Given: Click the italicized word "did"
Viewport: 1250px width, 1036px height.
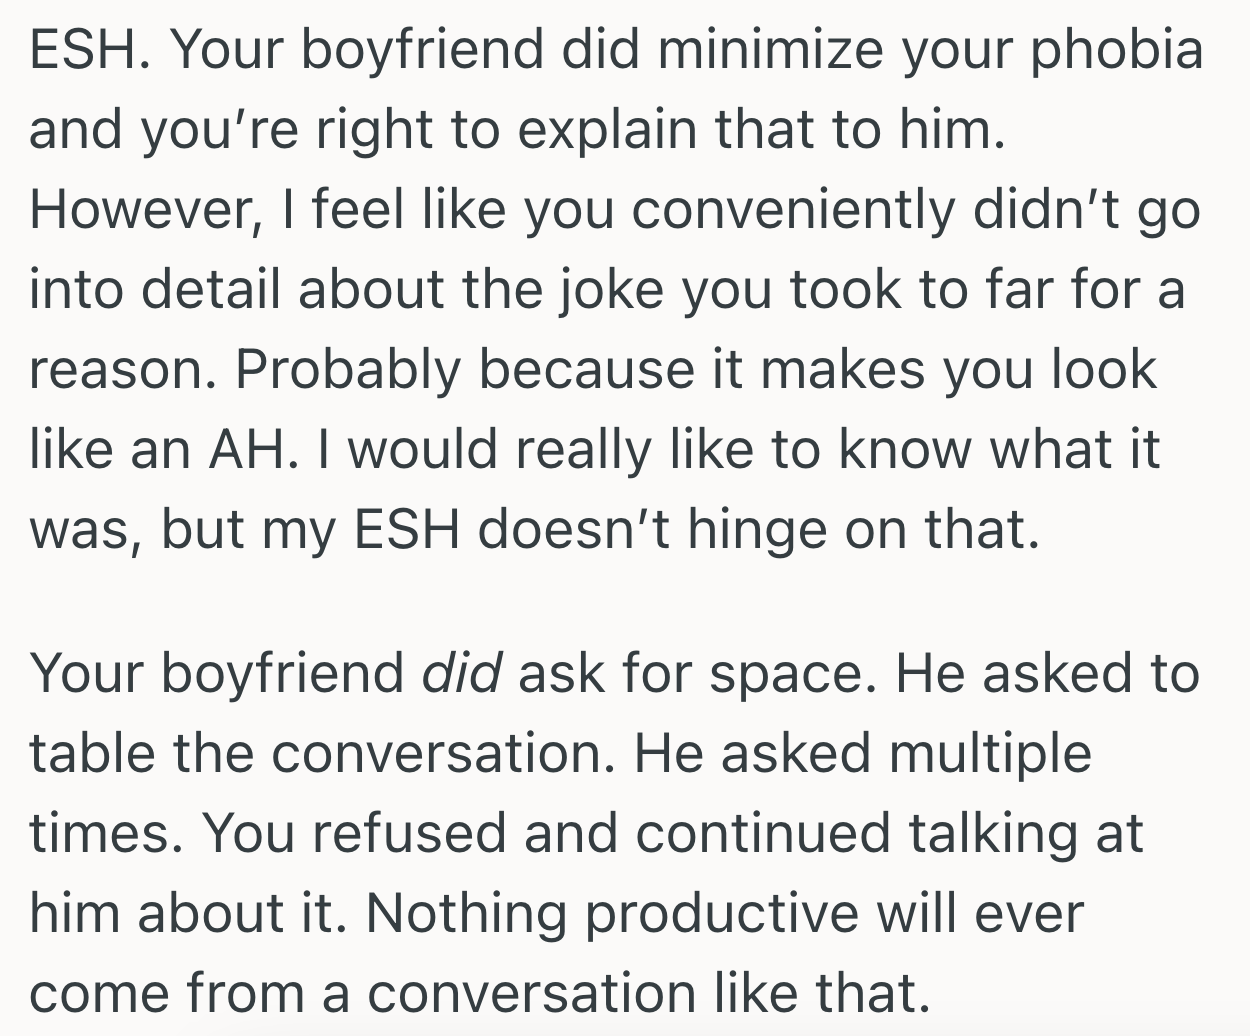Looking at the screenshot, I should [460, 674].
